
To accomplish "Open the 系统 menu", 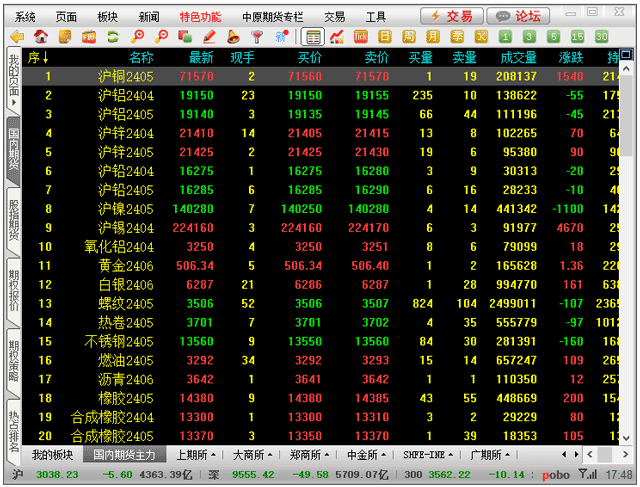I will pos(25,17).
